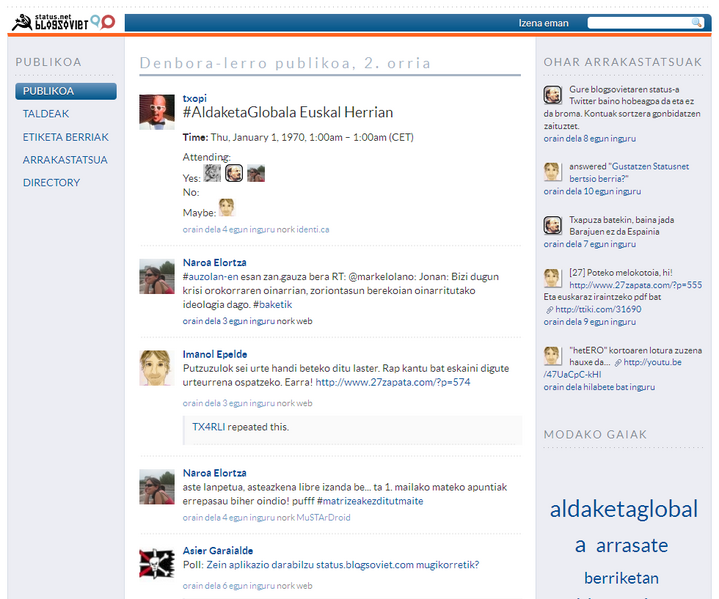This screenshot has height=599, width=719.
Task: Open the 27zapata.com/?p=574 link
Action: click(x=392, y=382)
